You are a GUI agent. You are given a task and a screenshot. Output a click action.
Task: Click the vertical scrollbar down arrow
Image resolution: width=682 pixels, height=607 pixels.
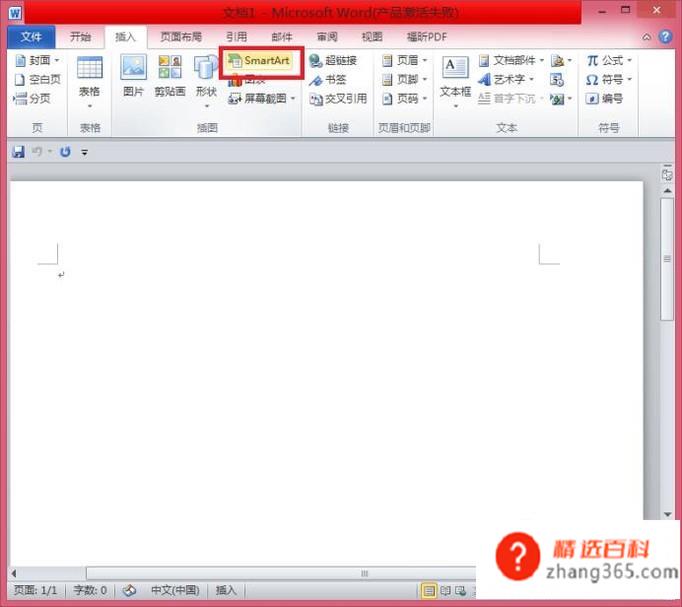click(667, 514)
